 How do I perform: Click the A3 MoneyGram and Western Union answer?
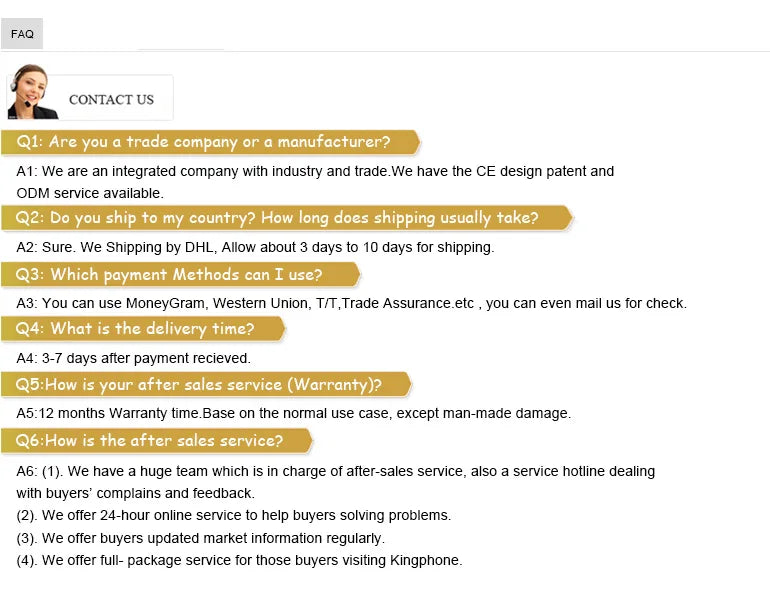pyautogui.click(x=351, y=303)
